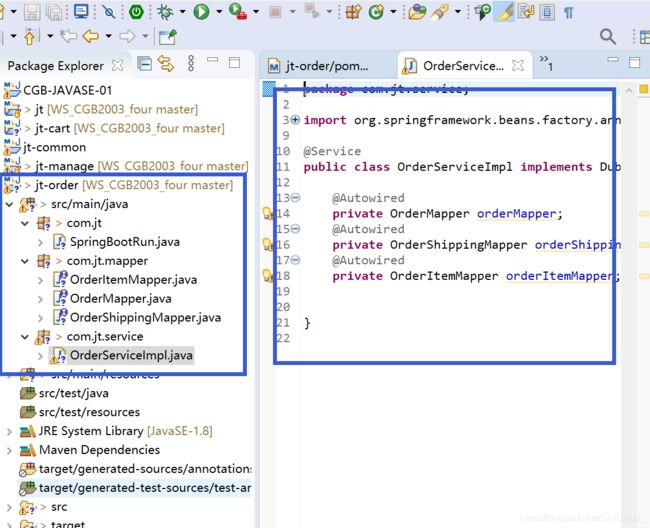Navigate Back with the yellow left arrow
Screen dimensions: 650x528
click(x=90, y=36)
